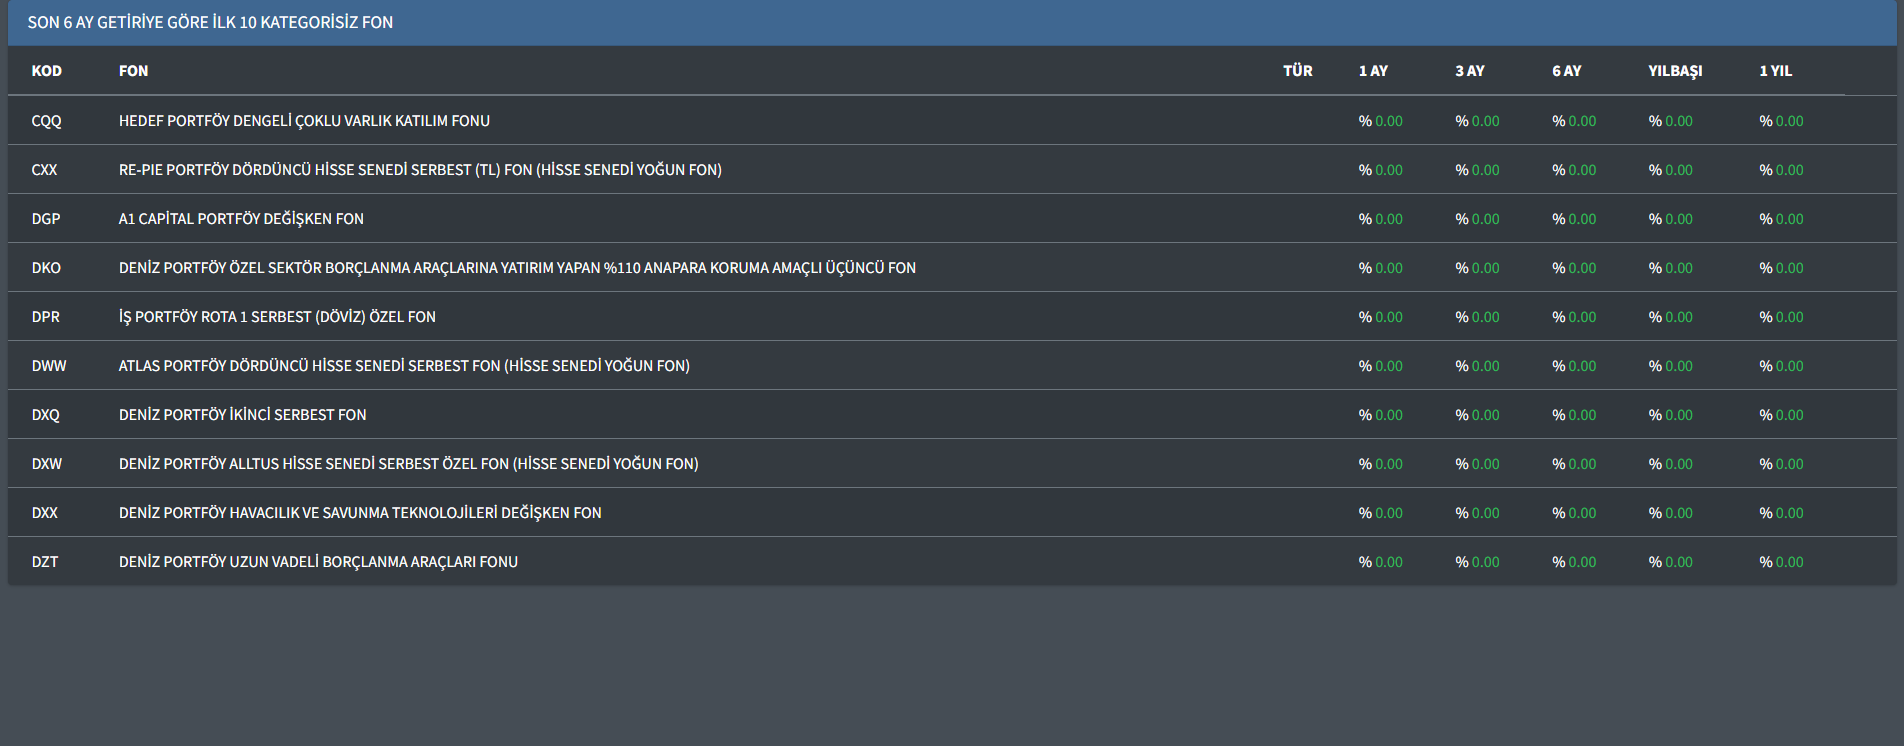Open the HEDEF PORTFÖY DENGELİ ÇOKLU VARLIK fund
The image size is (1904, 746).
click(304, 121)
